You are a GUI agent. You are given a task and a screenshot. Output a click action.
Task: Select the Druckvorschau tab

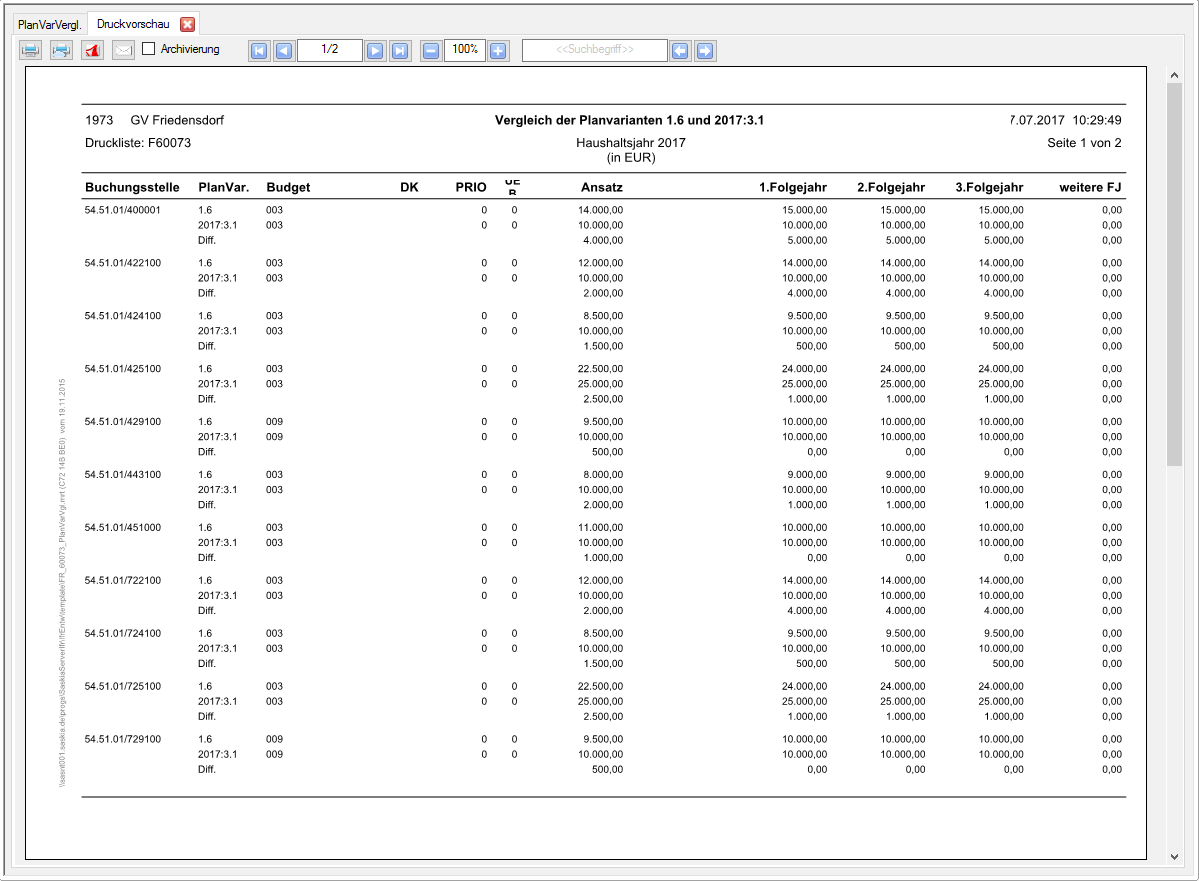pos(133,23)
